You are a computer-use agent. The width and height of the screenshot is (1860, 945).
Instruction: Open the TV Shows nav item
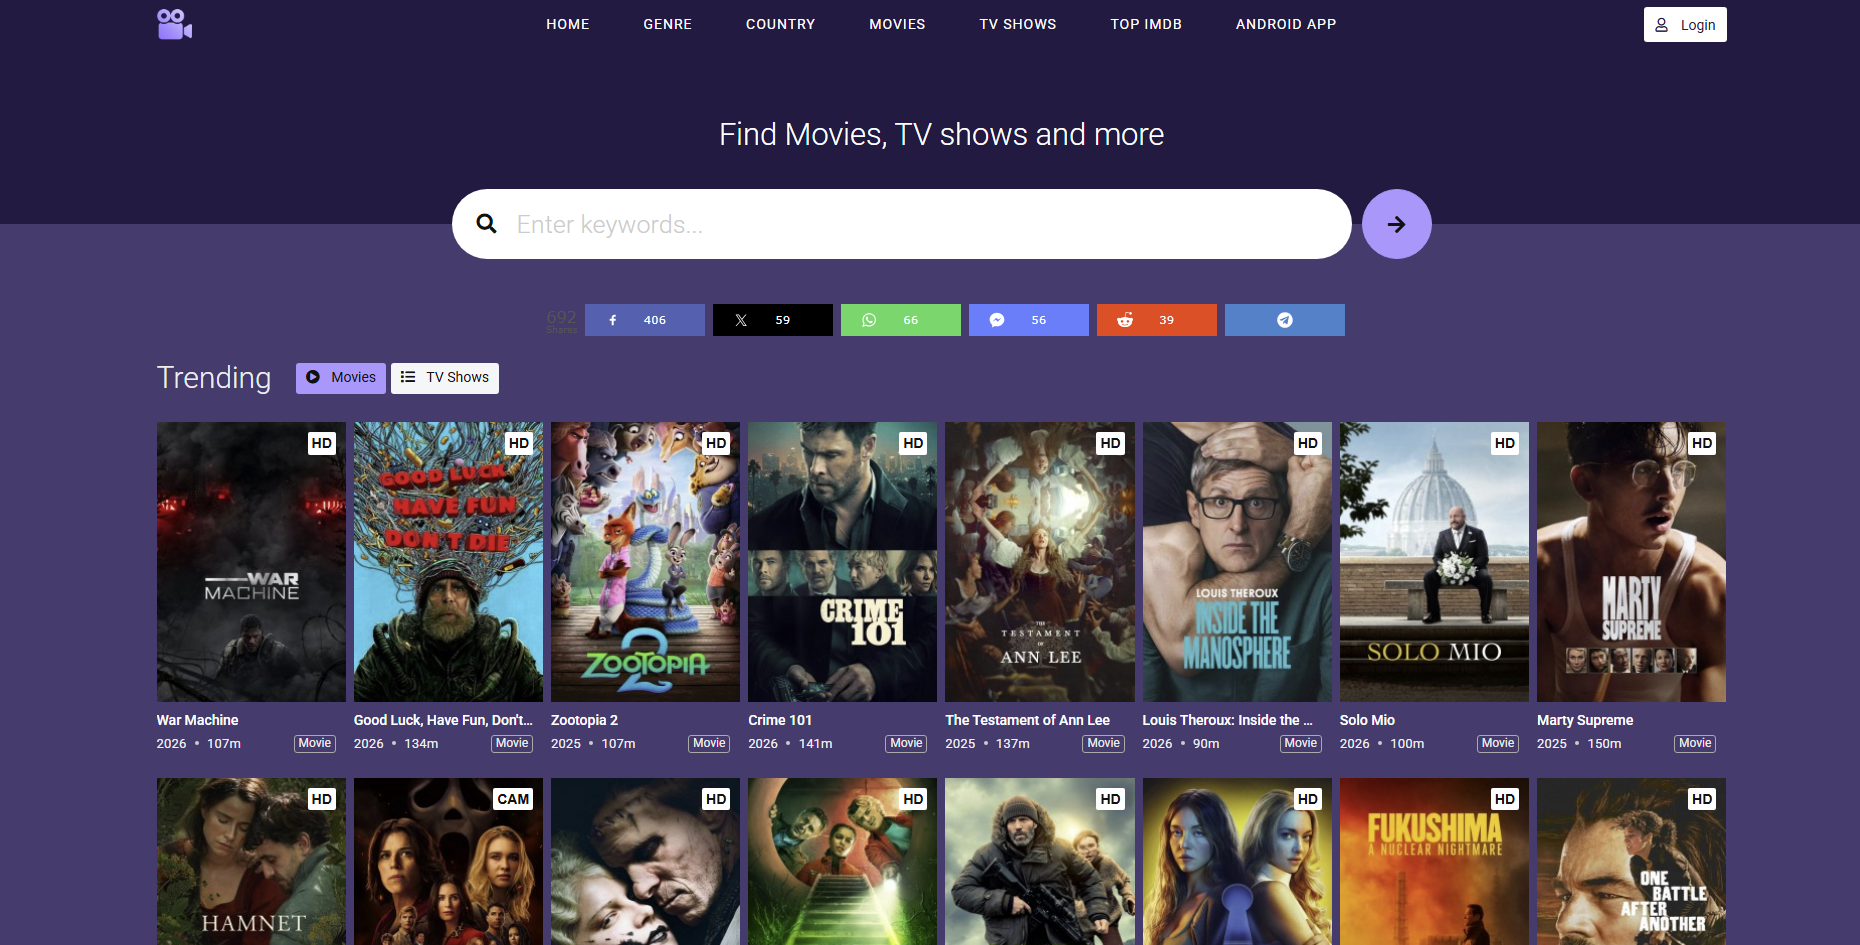pyautogui.click(x=1017, y=24)
